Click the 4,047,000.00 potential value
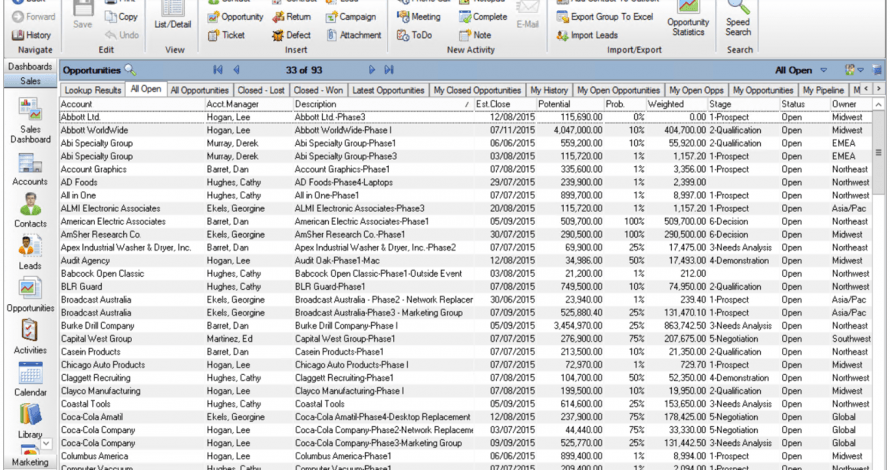Screen dimensions: 890x470 point(578,130)
